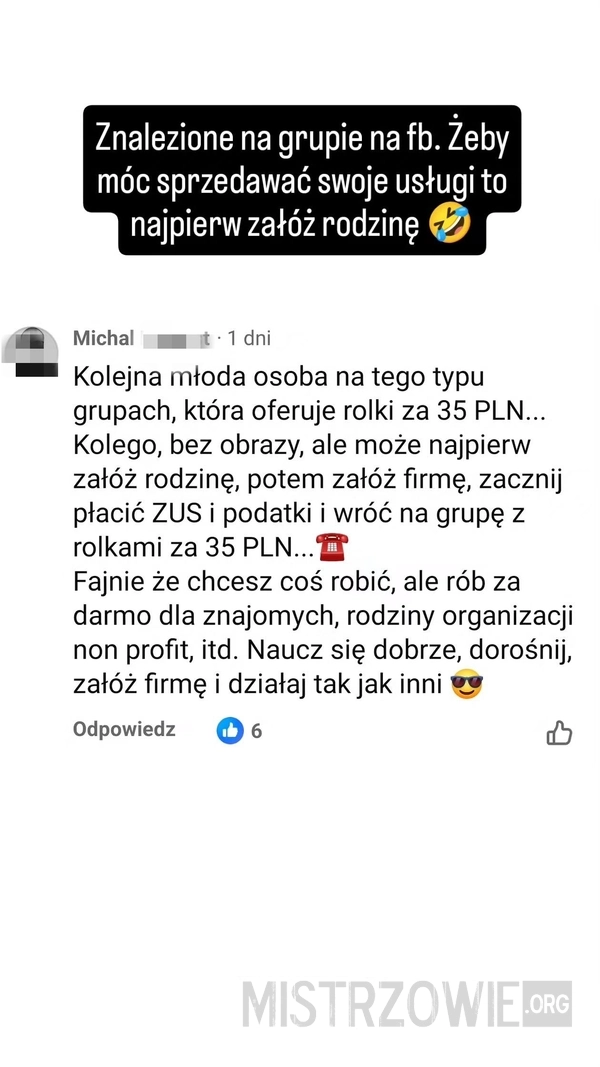This screenshot has width=600, height=1067.
Task: Click the Odpowiedz reply link
Action: [124, 729]
